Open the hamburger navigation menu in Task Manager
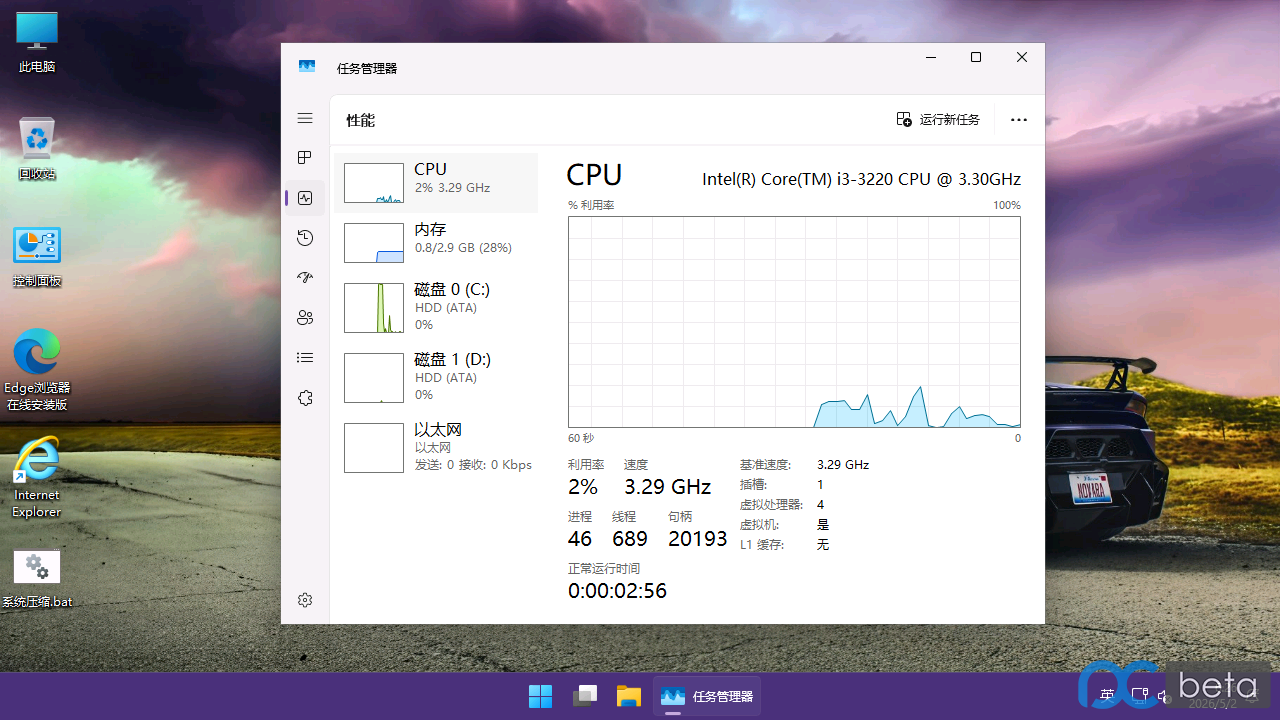 tap(305, 118)
